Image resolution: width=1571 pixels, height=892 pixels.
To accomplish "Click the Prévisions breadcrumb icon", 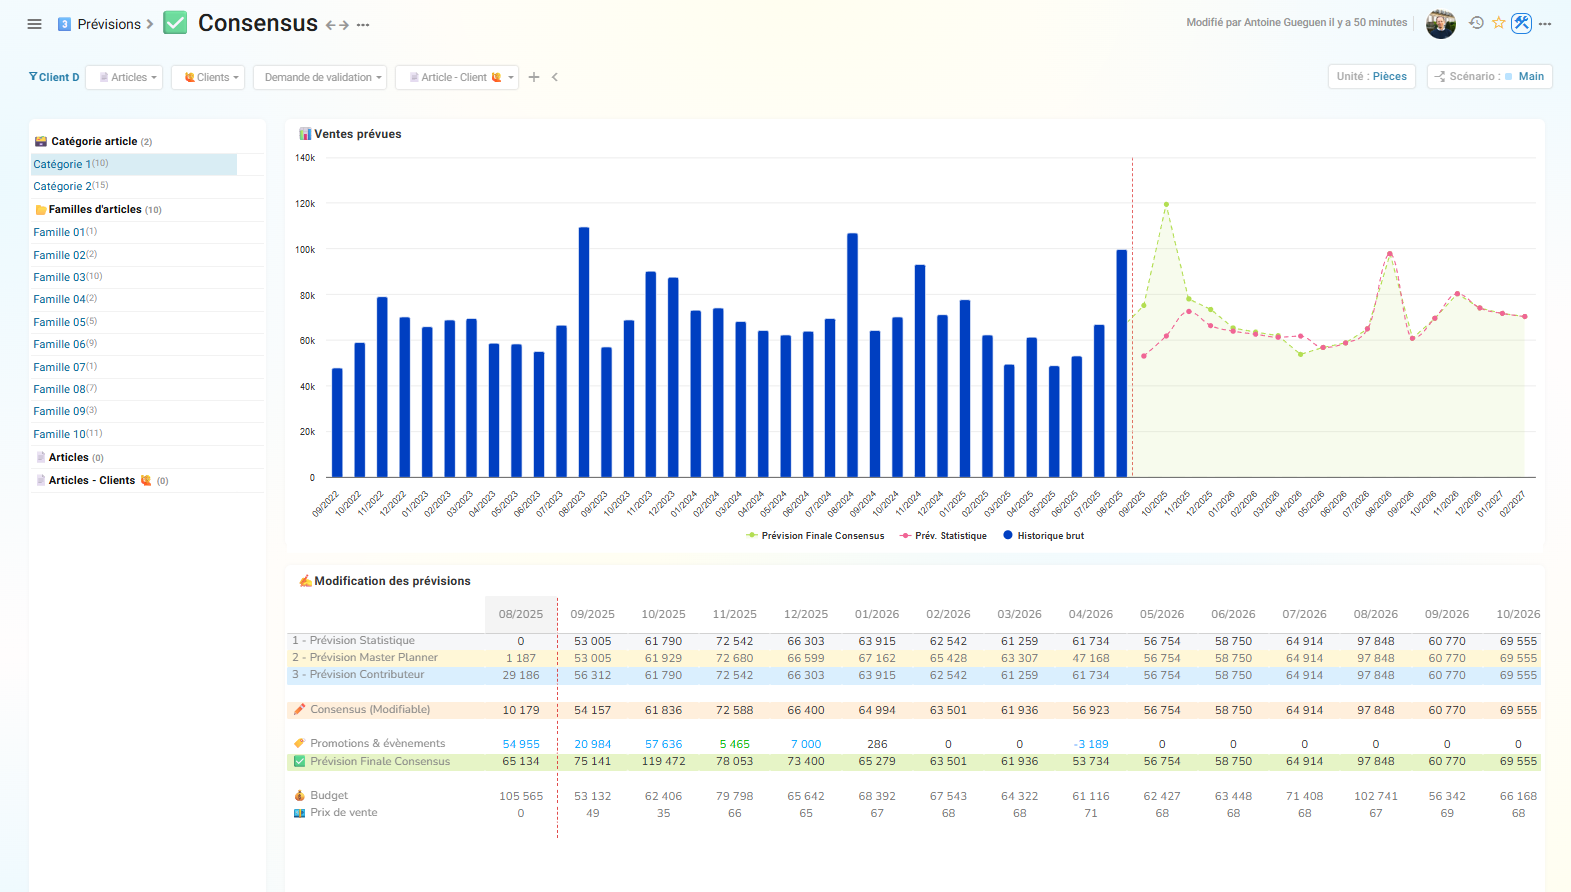I will 64,24.
